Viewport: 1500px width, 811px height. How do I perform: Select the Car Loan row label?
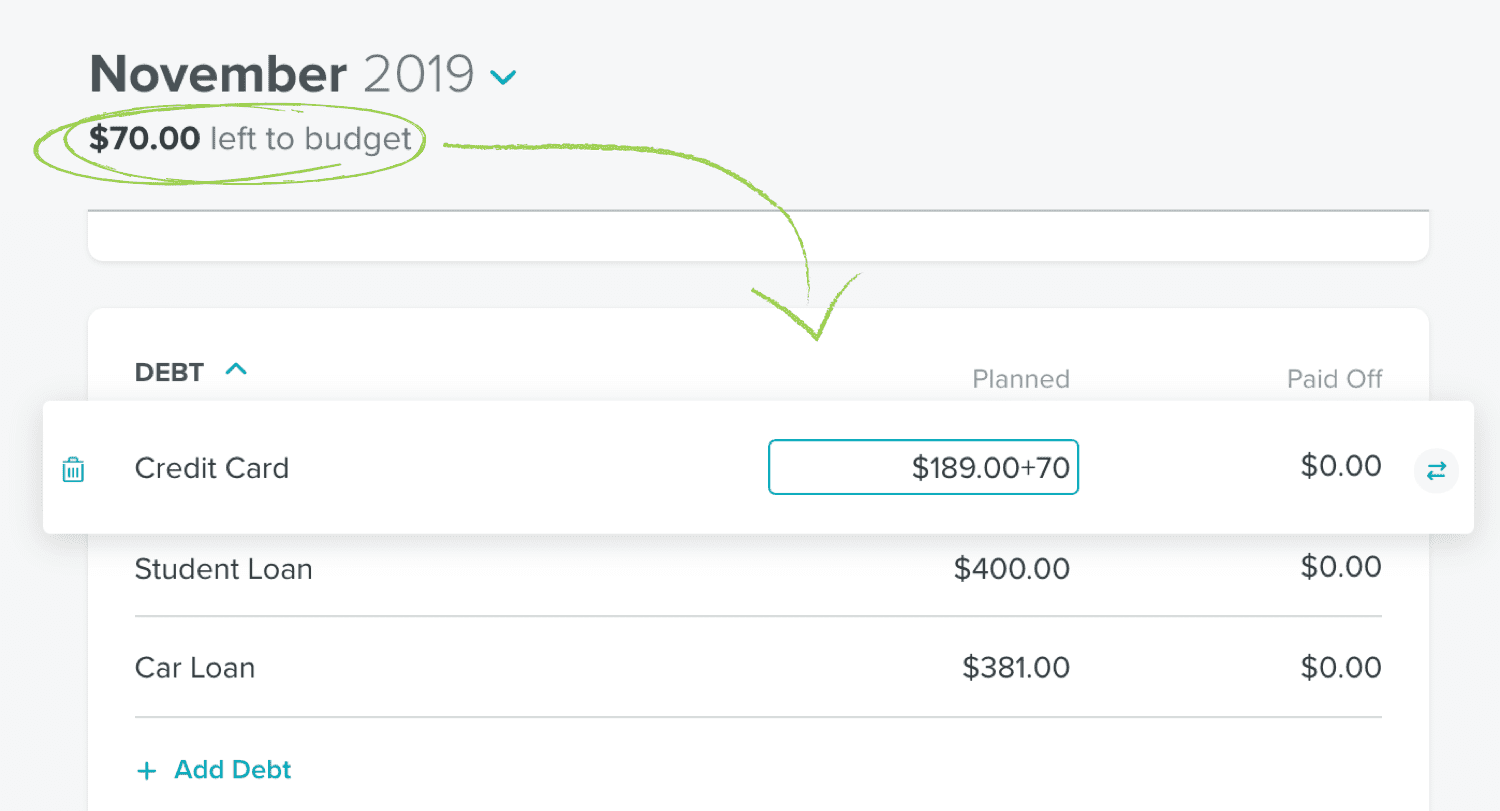(x=195, y=667)
